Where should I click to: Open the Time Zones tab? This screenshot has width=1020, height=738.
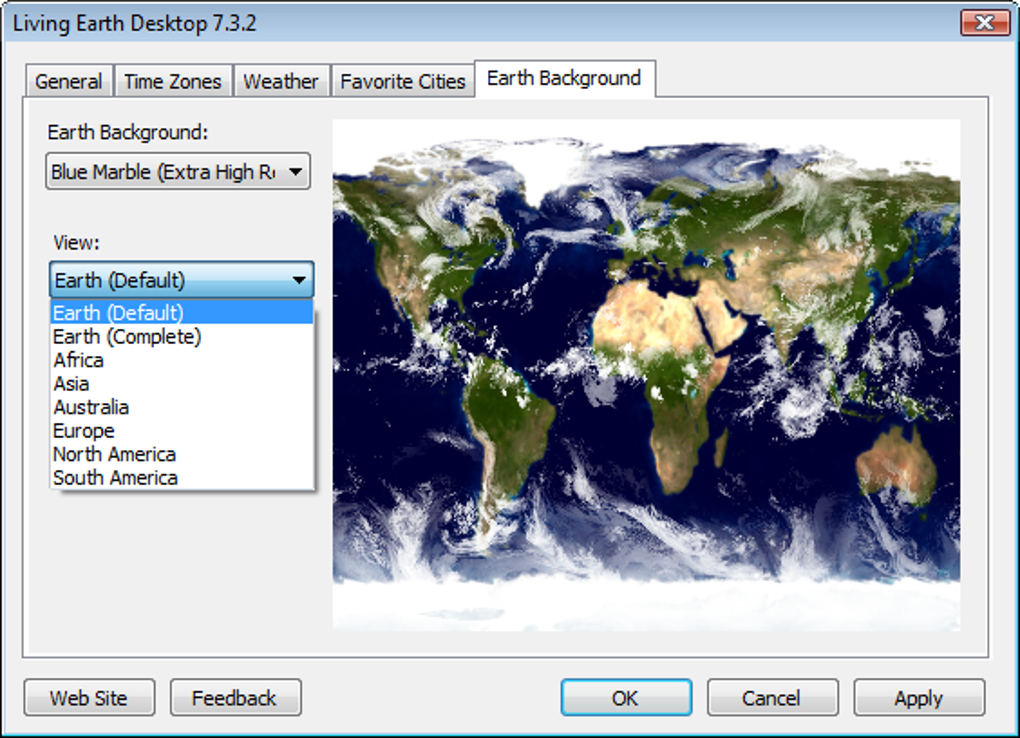point(173,81)
